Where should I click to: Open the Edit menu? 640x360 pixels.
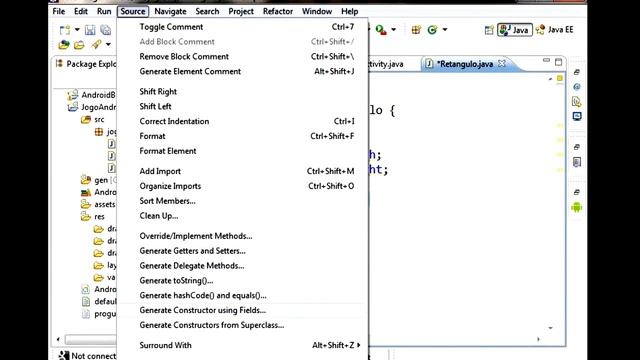[x=81, y=11]
